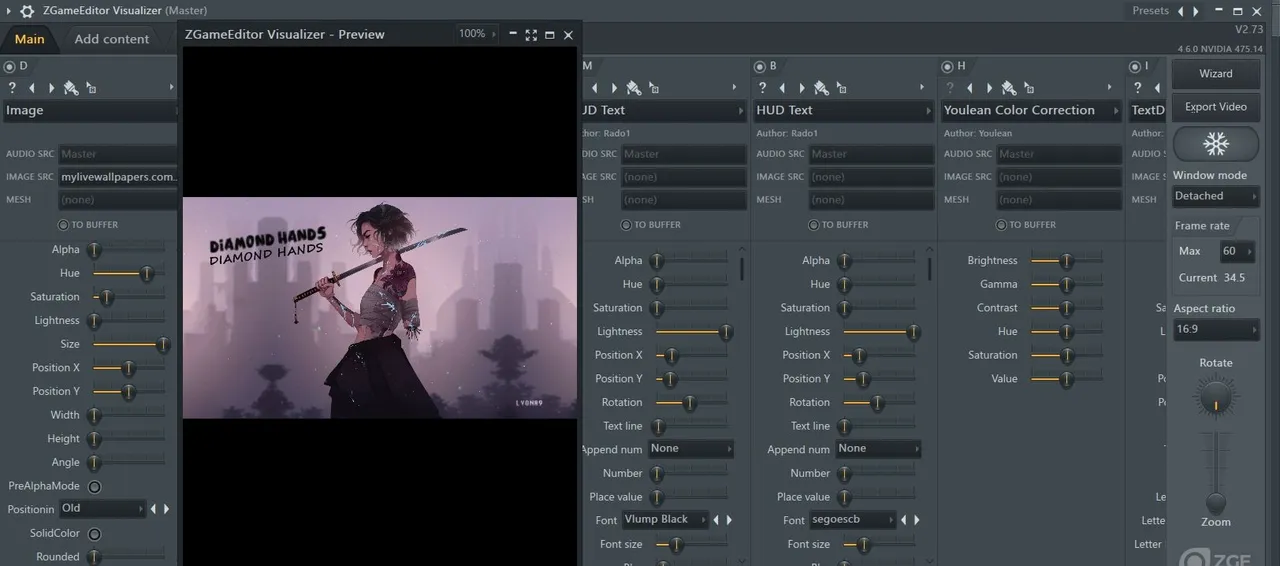Open Append num dropdown in layer B
The height and width of the screenshot is (566, 1280).
(877, 449)
